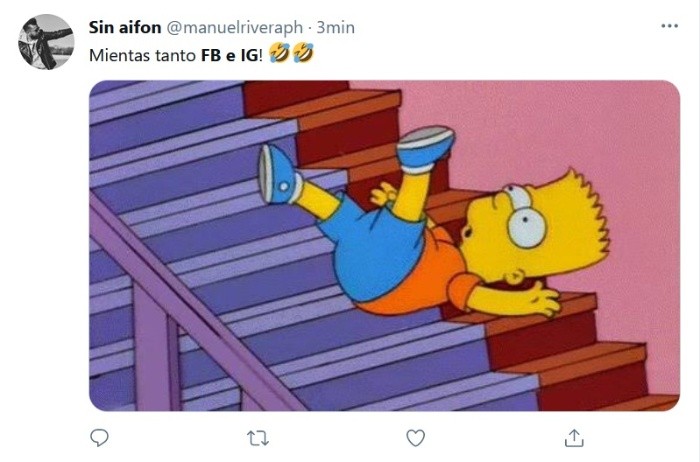Click the tweet text Mientas tanto

coord(142,55)
